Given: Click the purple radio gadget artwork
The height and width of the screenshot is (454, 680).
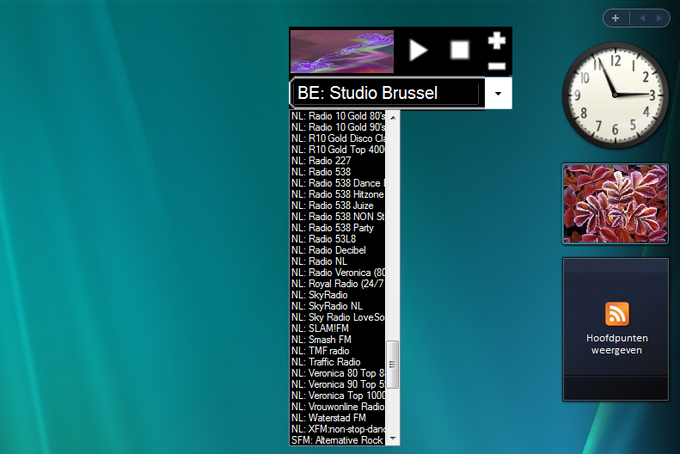Looking at the screenshot, I should (342, 51).
